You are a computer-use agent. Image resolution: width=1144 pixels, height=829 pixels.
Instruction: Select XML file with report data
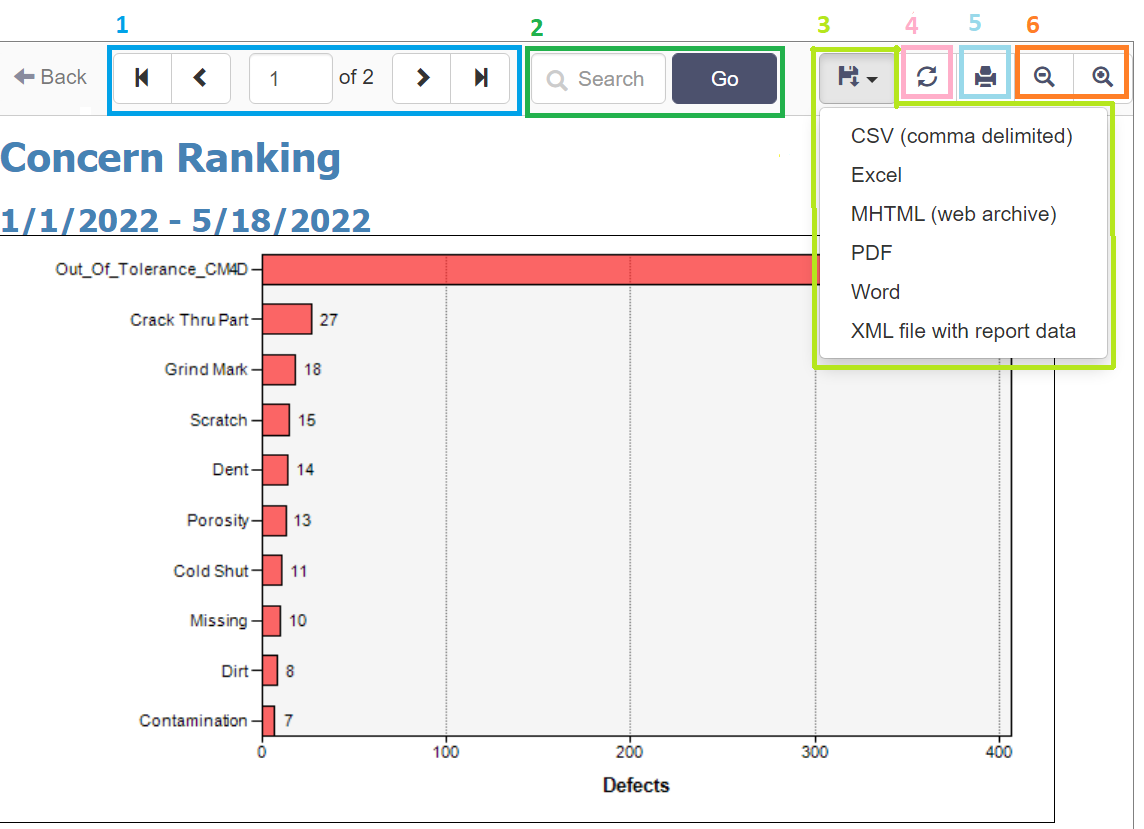coord(963,331)
